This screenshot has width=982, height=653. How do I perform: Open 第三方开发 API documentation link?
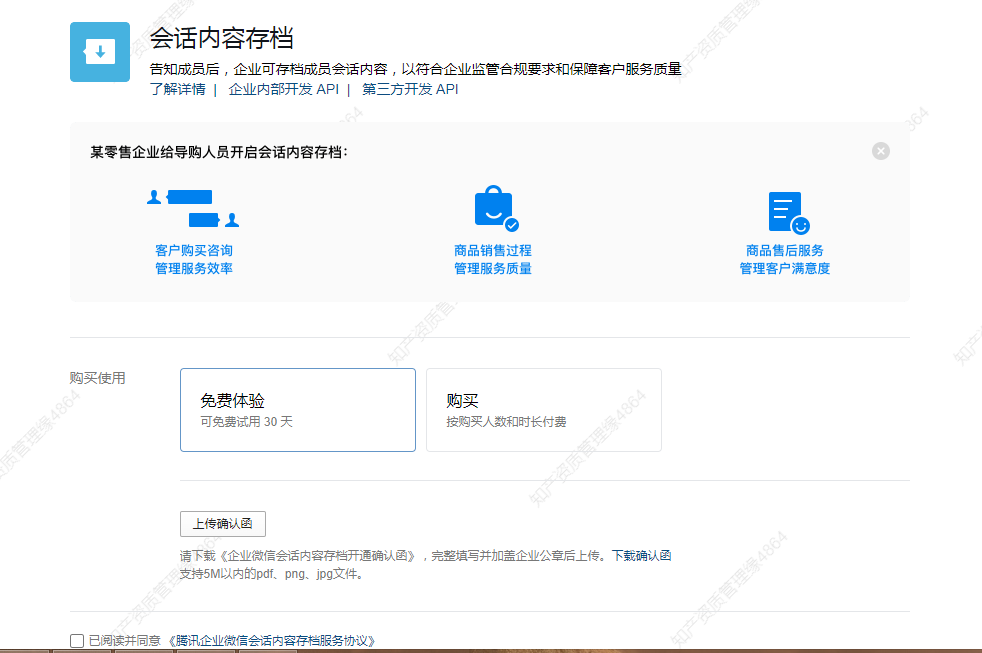[410, 89]
